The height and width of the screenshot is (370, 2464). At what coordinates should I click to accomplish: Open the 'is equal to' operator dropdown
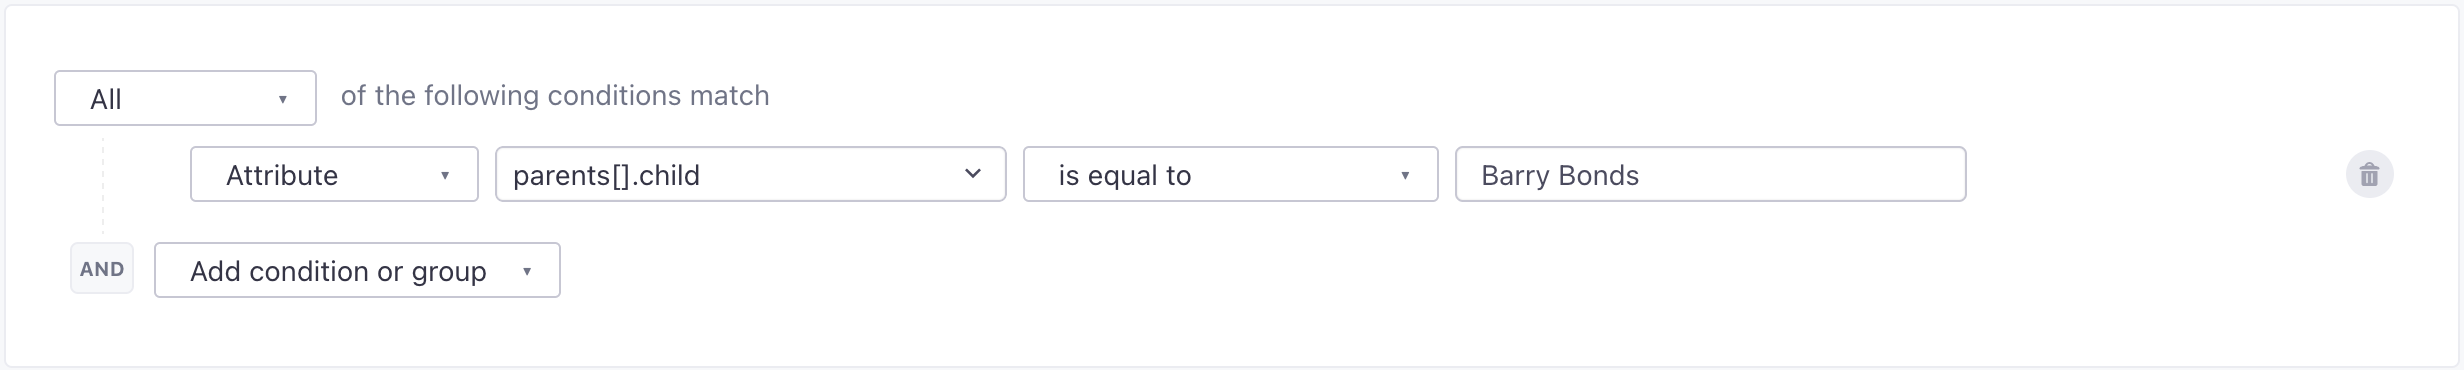(1230, 174)
